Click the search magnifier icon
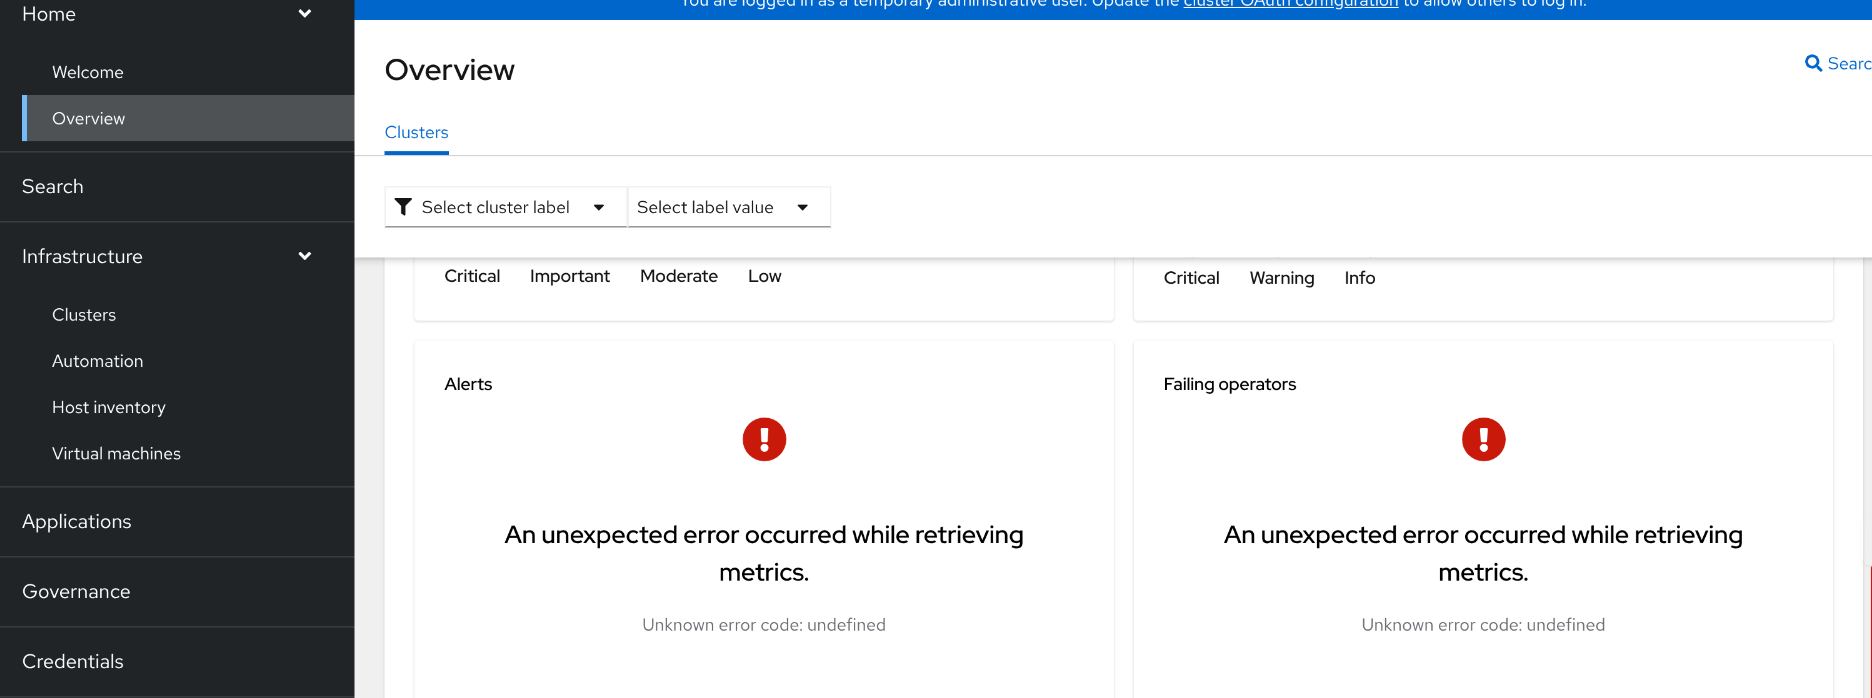The image size is (1872, 698). tap(1813, 63)
